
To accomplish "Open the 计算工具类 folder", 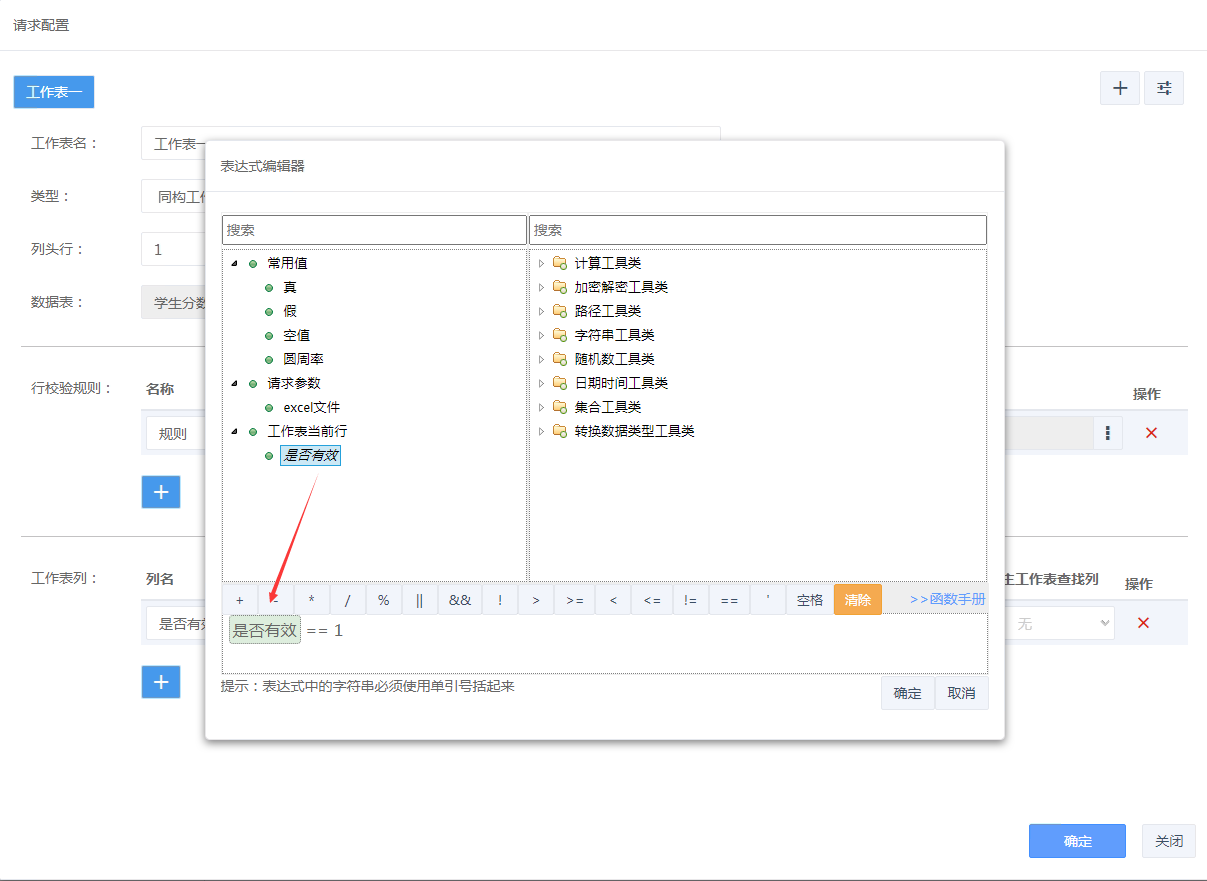I will coord(607,263).
